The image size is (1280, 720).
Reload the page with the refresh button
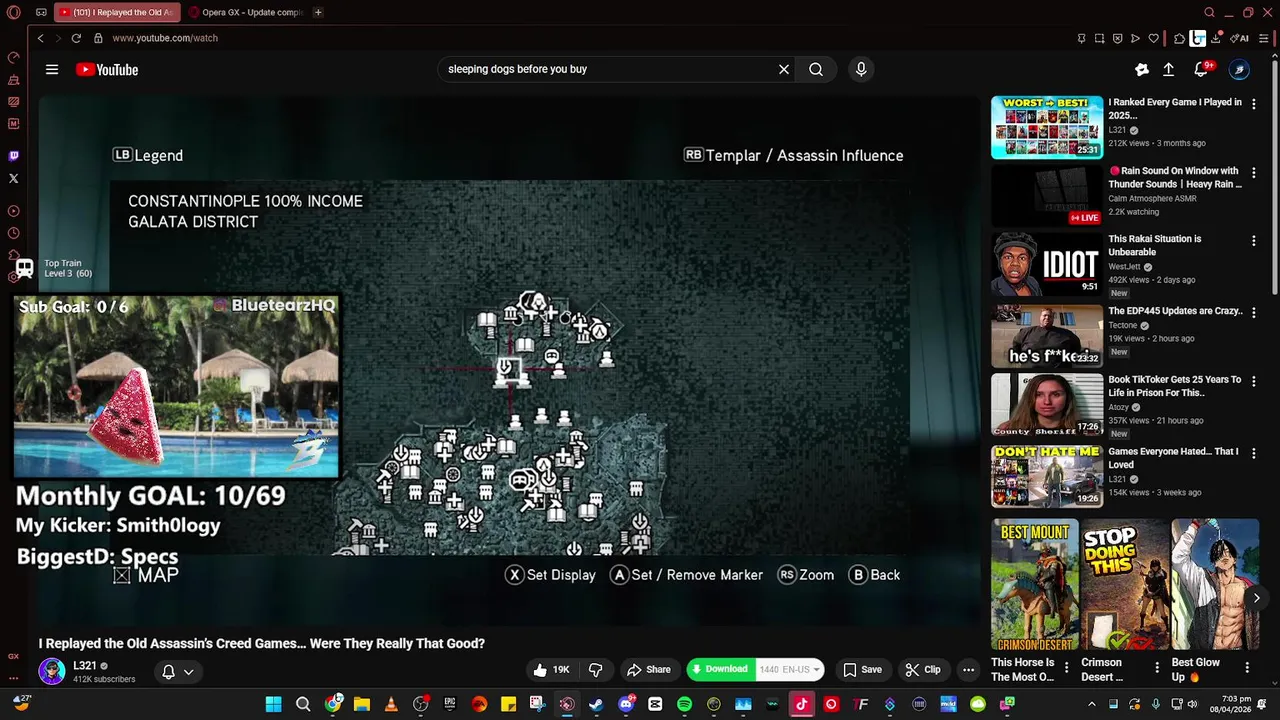[76, 38]
